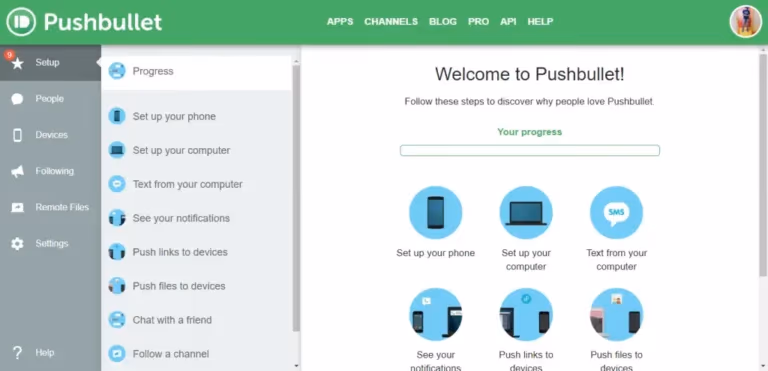Click the large 'See your notifications' circle icon
768x371 pixels.
pyautogui.click(x=435, y=315)
